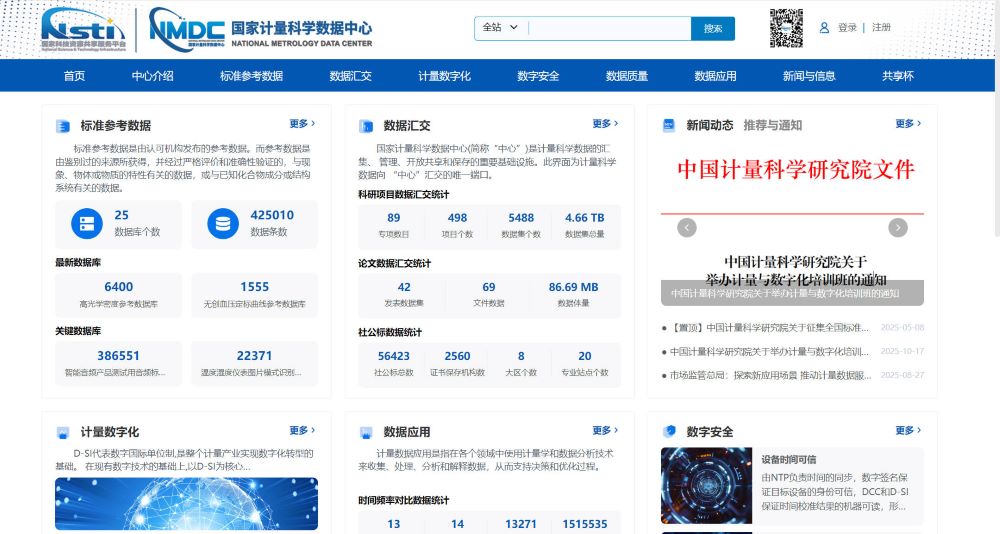1000x534 pixels.
Task: Click the 注册 register link
Action: [881, 28]
